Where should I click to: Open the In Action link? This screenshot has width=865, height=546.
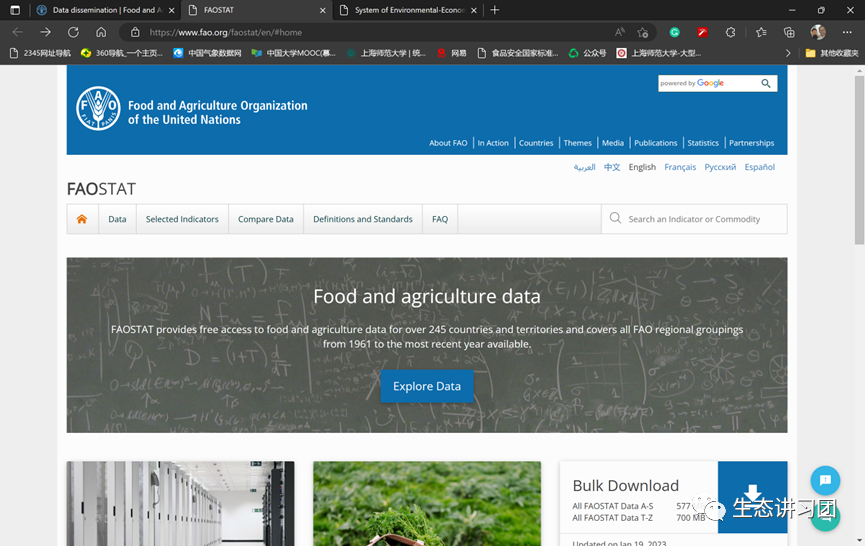(x=493, y=143)
